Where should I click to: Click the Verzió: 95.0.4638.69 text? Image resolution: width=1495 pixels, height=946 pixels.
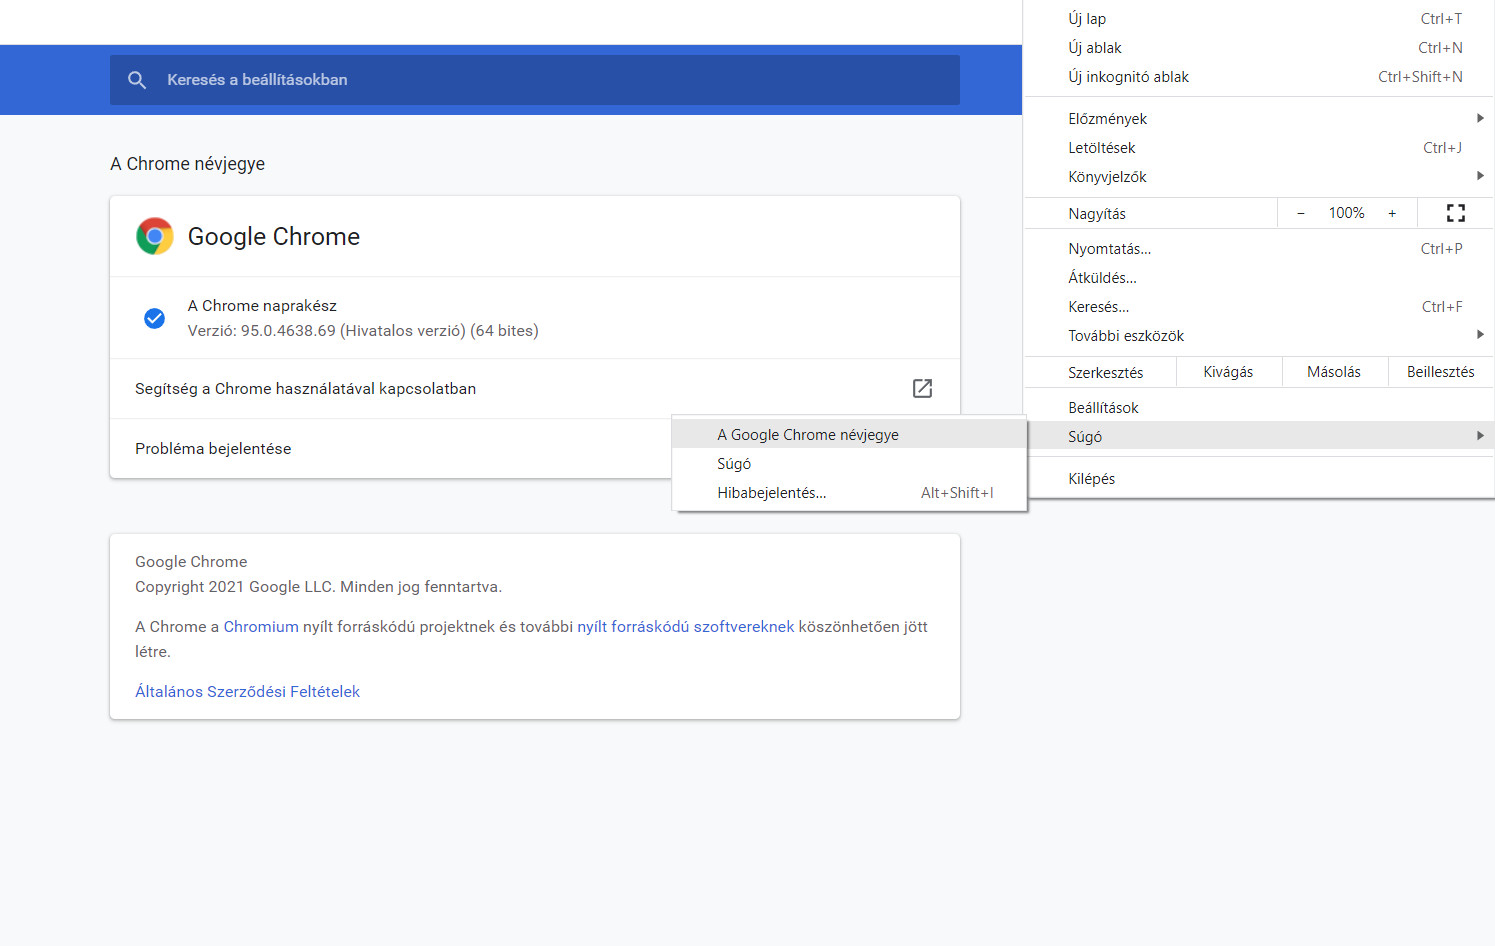point(363,331)
